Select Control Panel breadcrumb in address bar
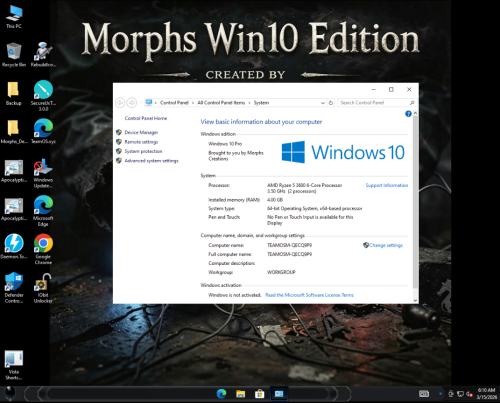The height and width of the screenshot is (403, 500). 174,103
